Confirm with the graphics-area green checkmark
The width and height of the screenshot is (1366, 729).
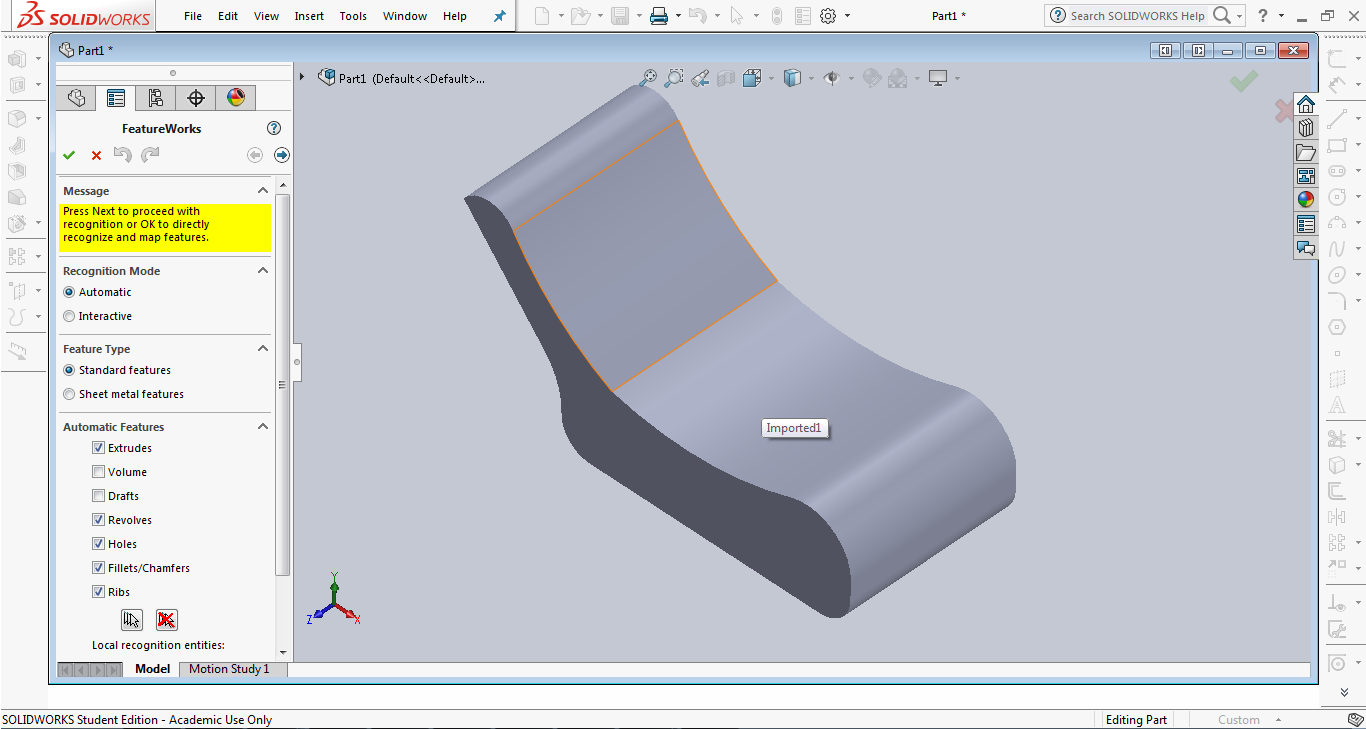1244,82
